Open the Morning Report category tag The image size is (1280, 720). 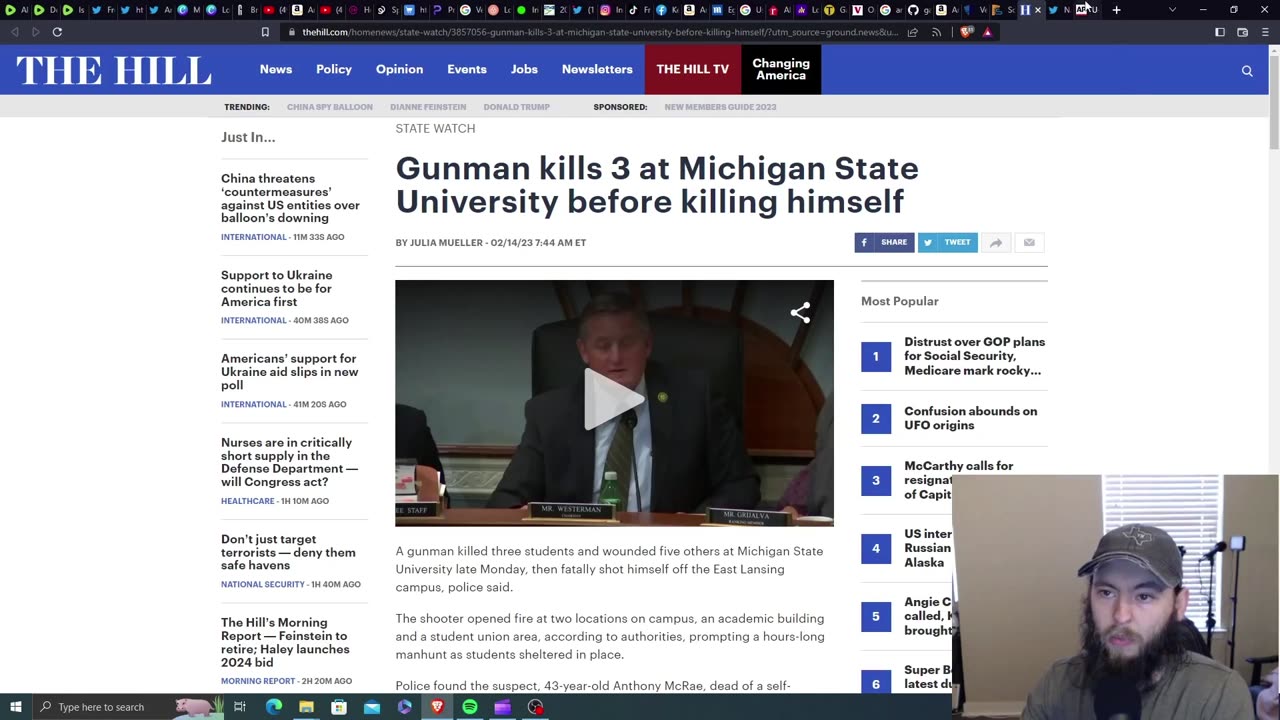(258, 681)
